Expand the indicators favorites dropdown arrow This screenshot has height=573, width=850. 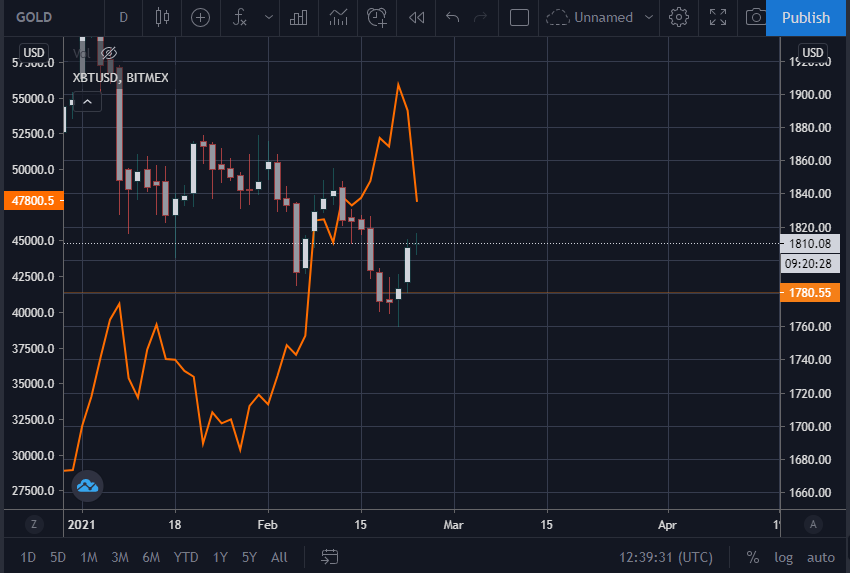pos(268,17)
